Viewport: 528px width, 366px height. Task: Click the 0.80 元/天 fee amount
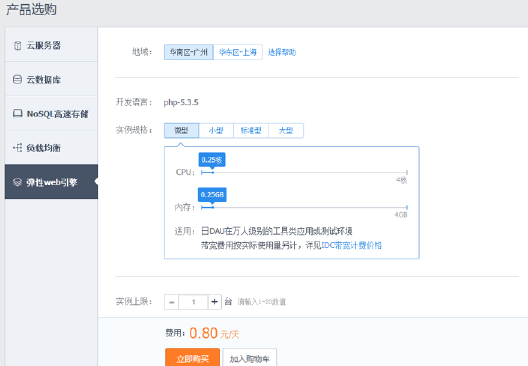click(x=214, y=333)
